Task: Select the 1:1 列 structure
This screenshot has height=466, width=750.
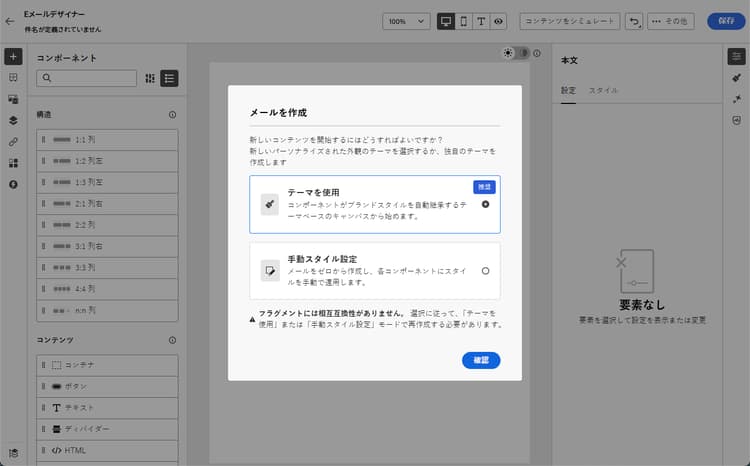Action: tap(107, 140)
